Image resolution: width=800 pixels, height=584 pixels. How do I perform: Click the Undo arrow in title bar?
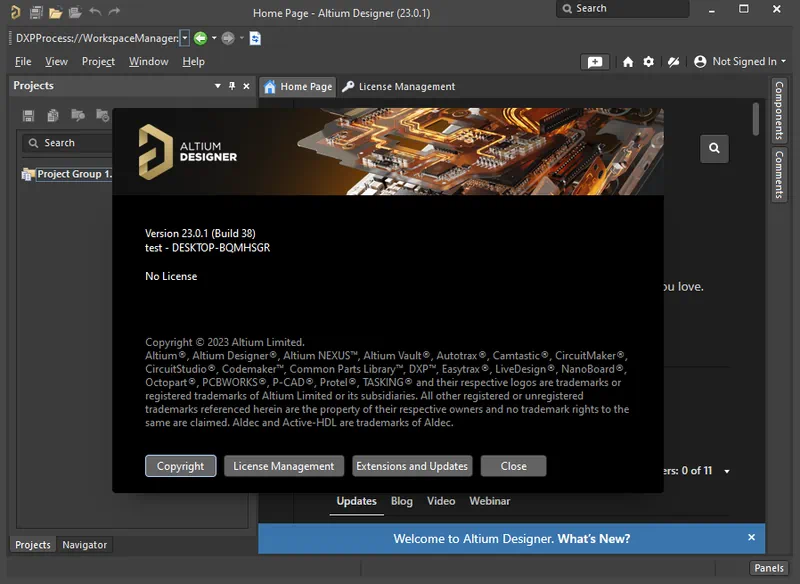[x=95, y=11]
